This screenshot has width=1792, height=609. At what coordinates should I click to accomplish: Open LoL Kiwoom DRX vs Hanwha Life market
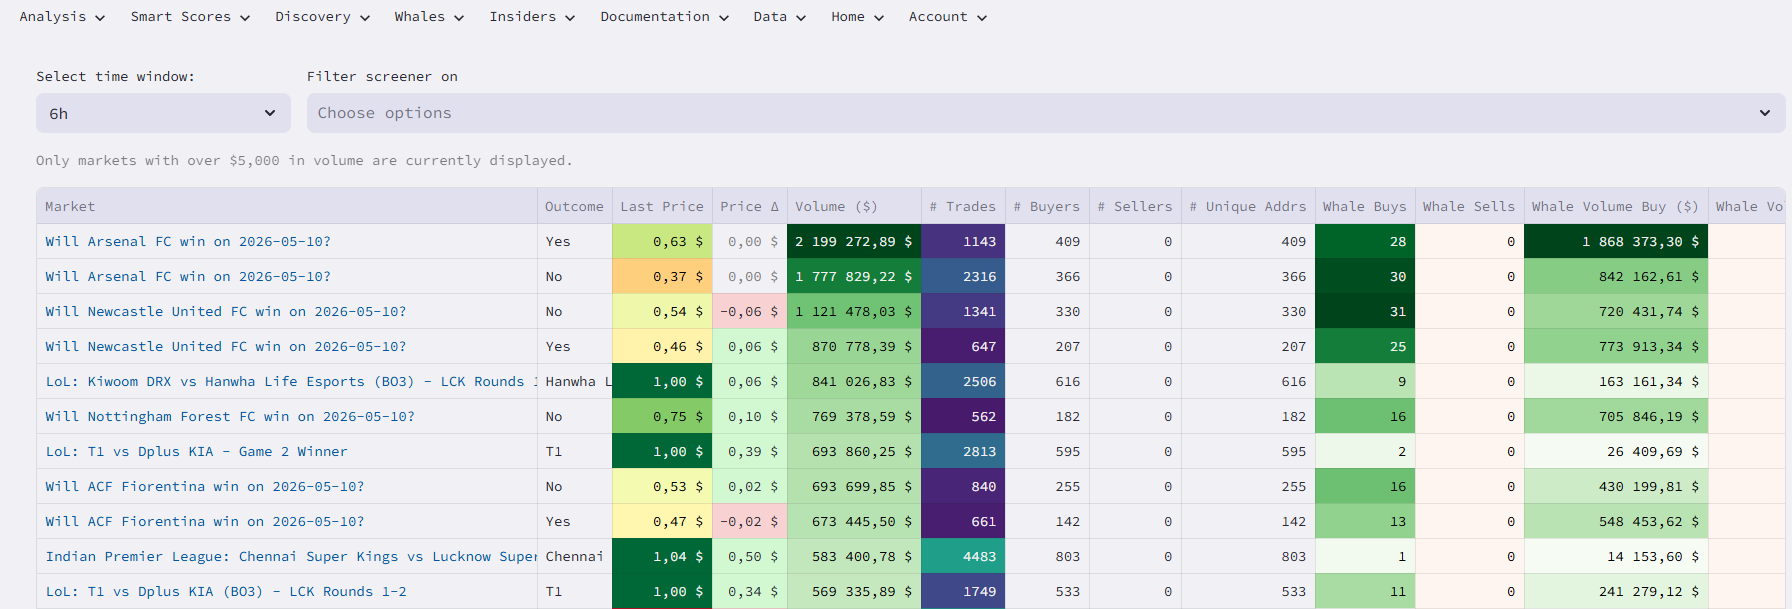(291, 382)
